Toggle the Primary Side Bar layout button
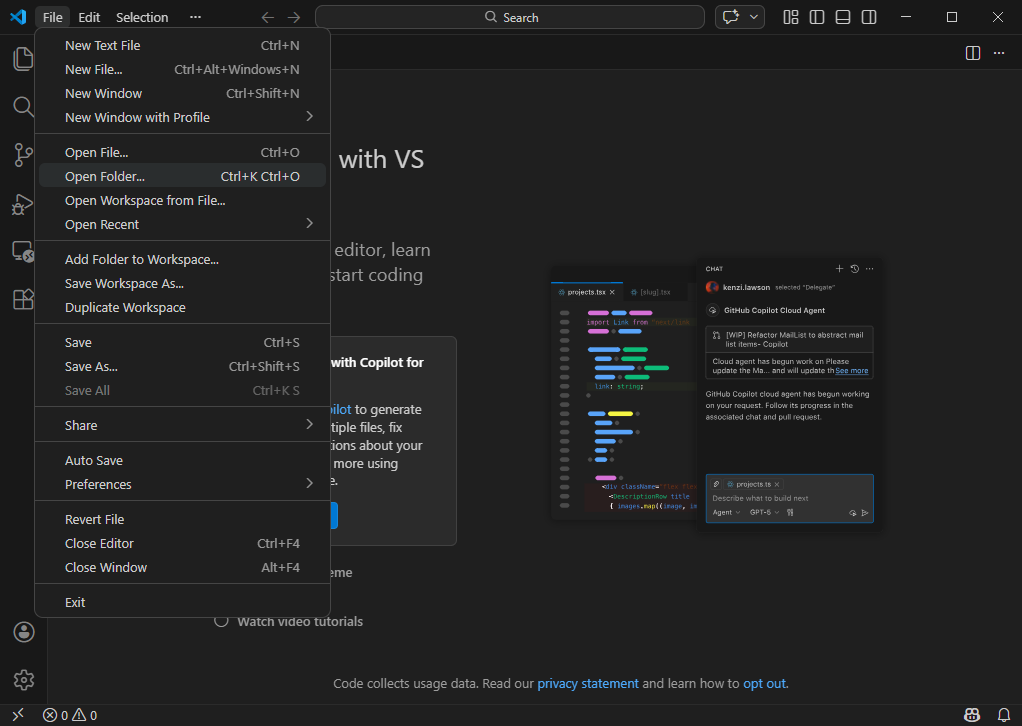This screenshot has width=1022, height=726. (x=817, y=17)
